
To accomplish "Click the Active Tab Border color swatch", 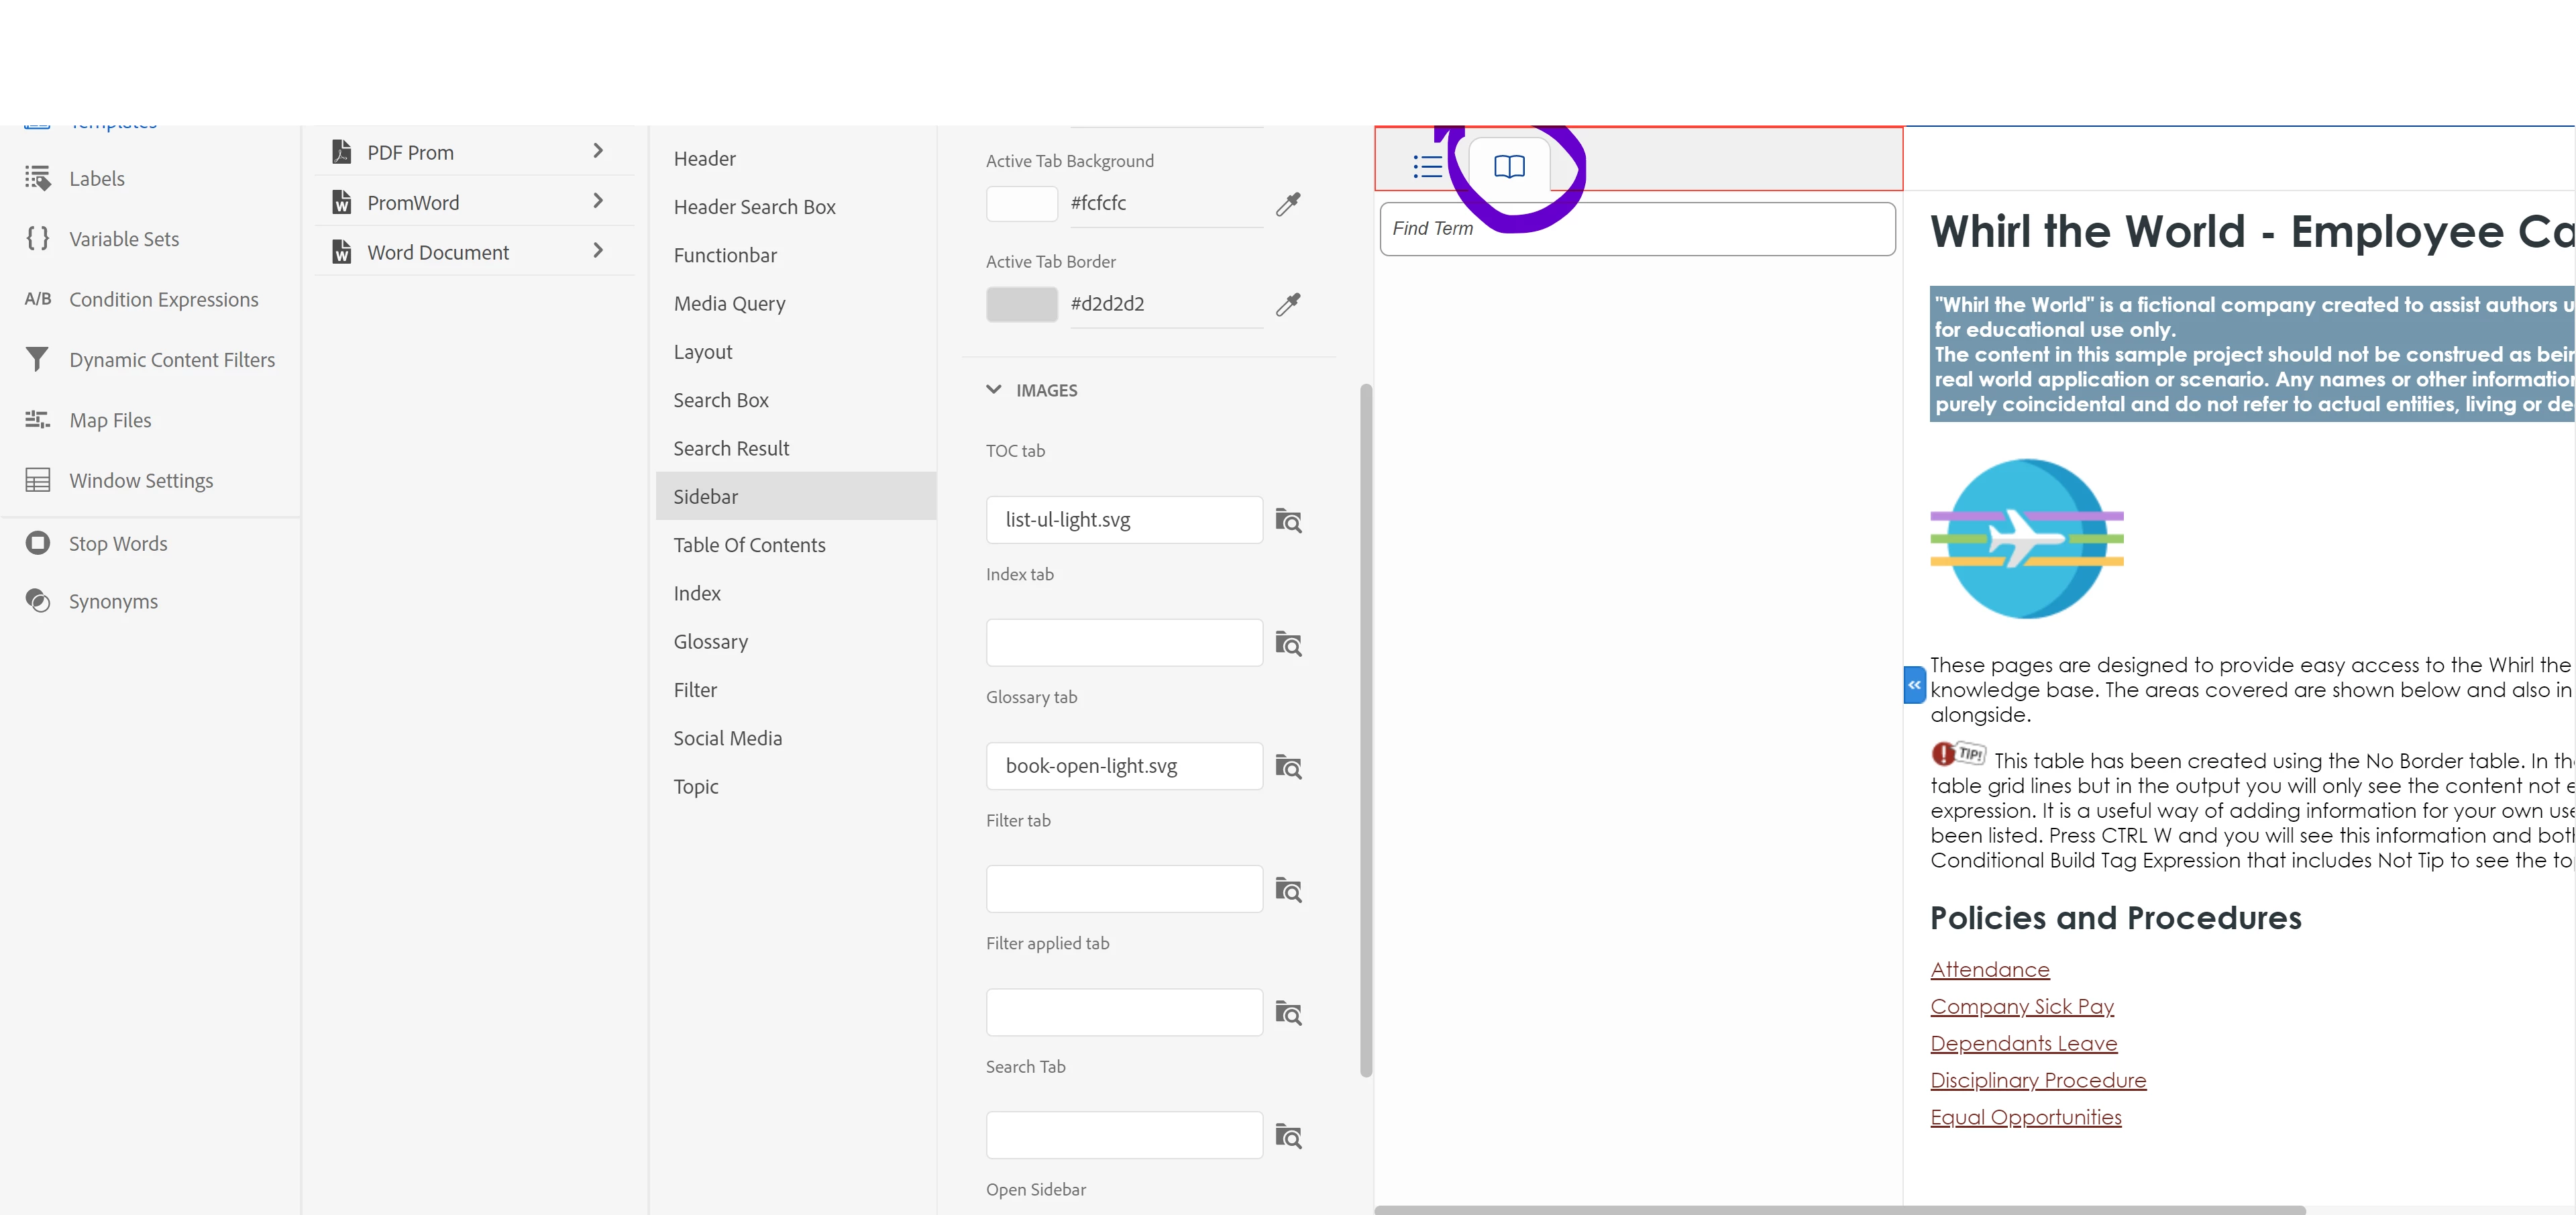I will tap(1021, 304).
